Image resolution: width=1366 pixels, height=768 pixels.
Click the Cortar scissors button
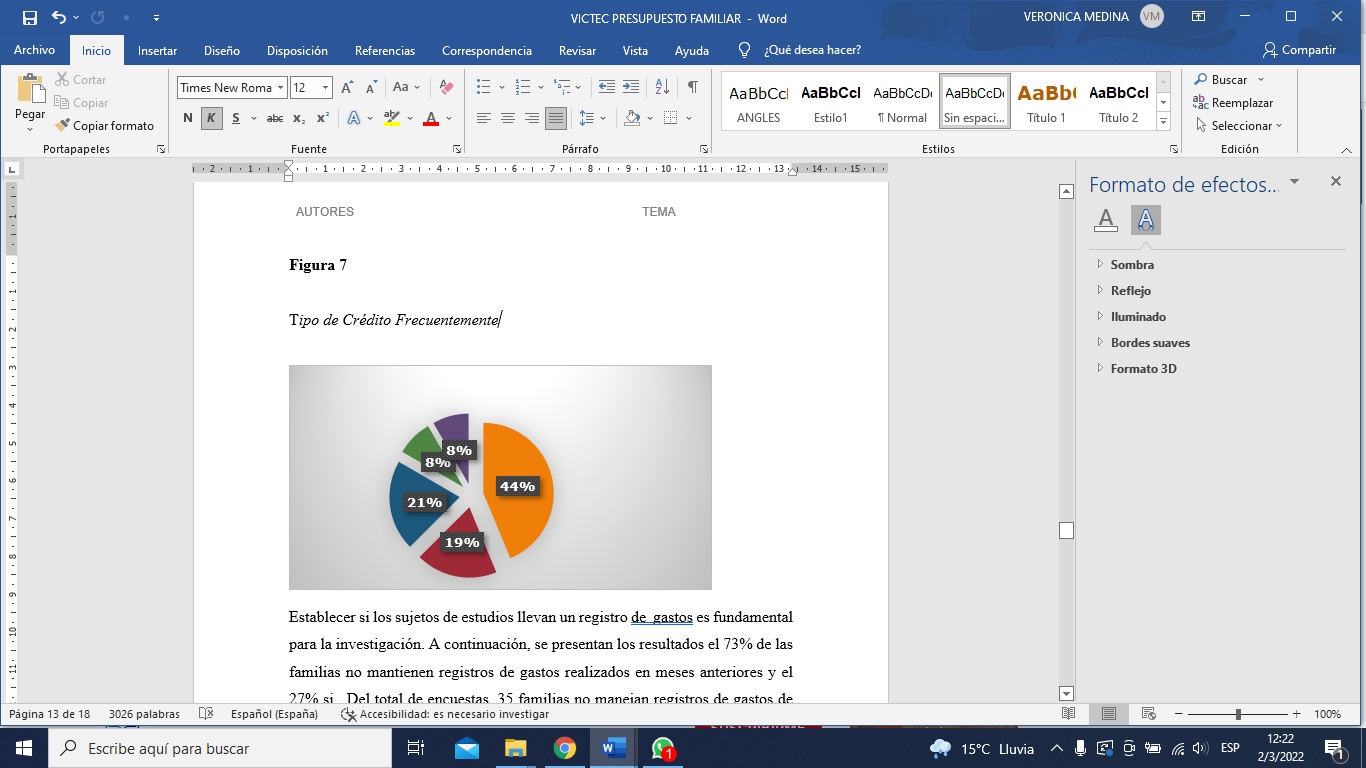click(81, 79)
